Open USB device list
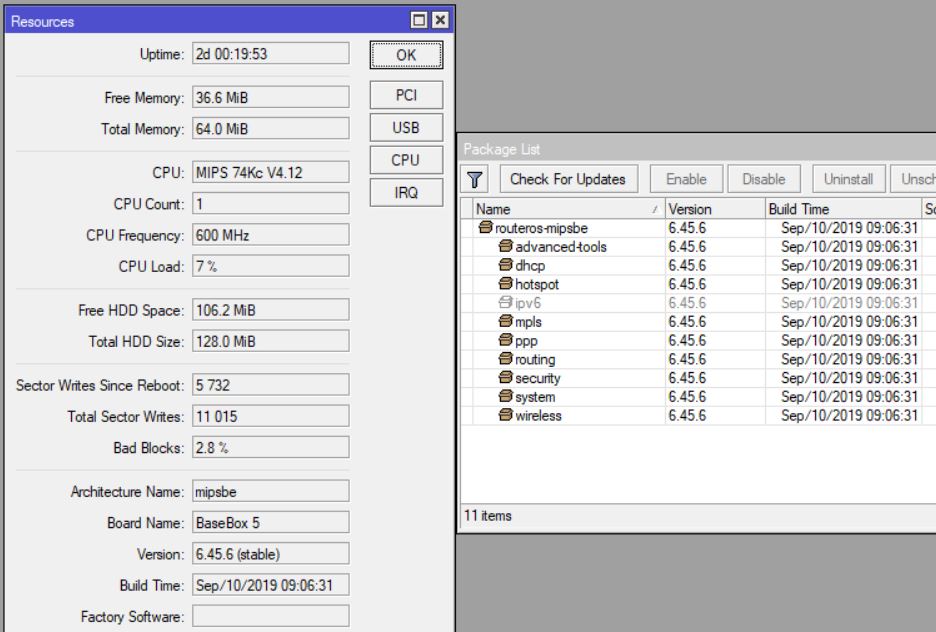936x632 pixels. (x=406, y=127)
